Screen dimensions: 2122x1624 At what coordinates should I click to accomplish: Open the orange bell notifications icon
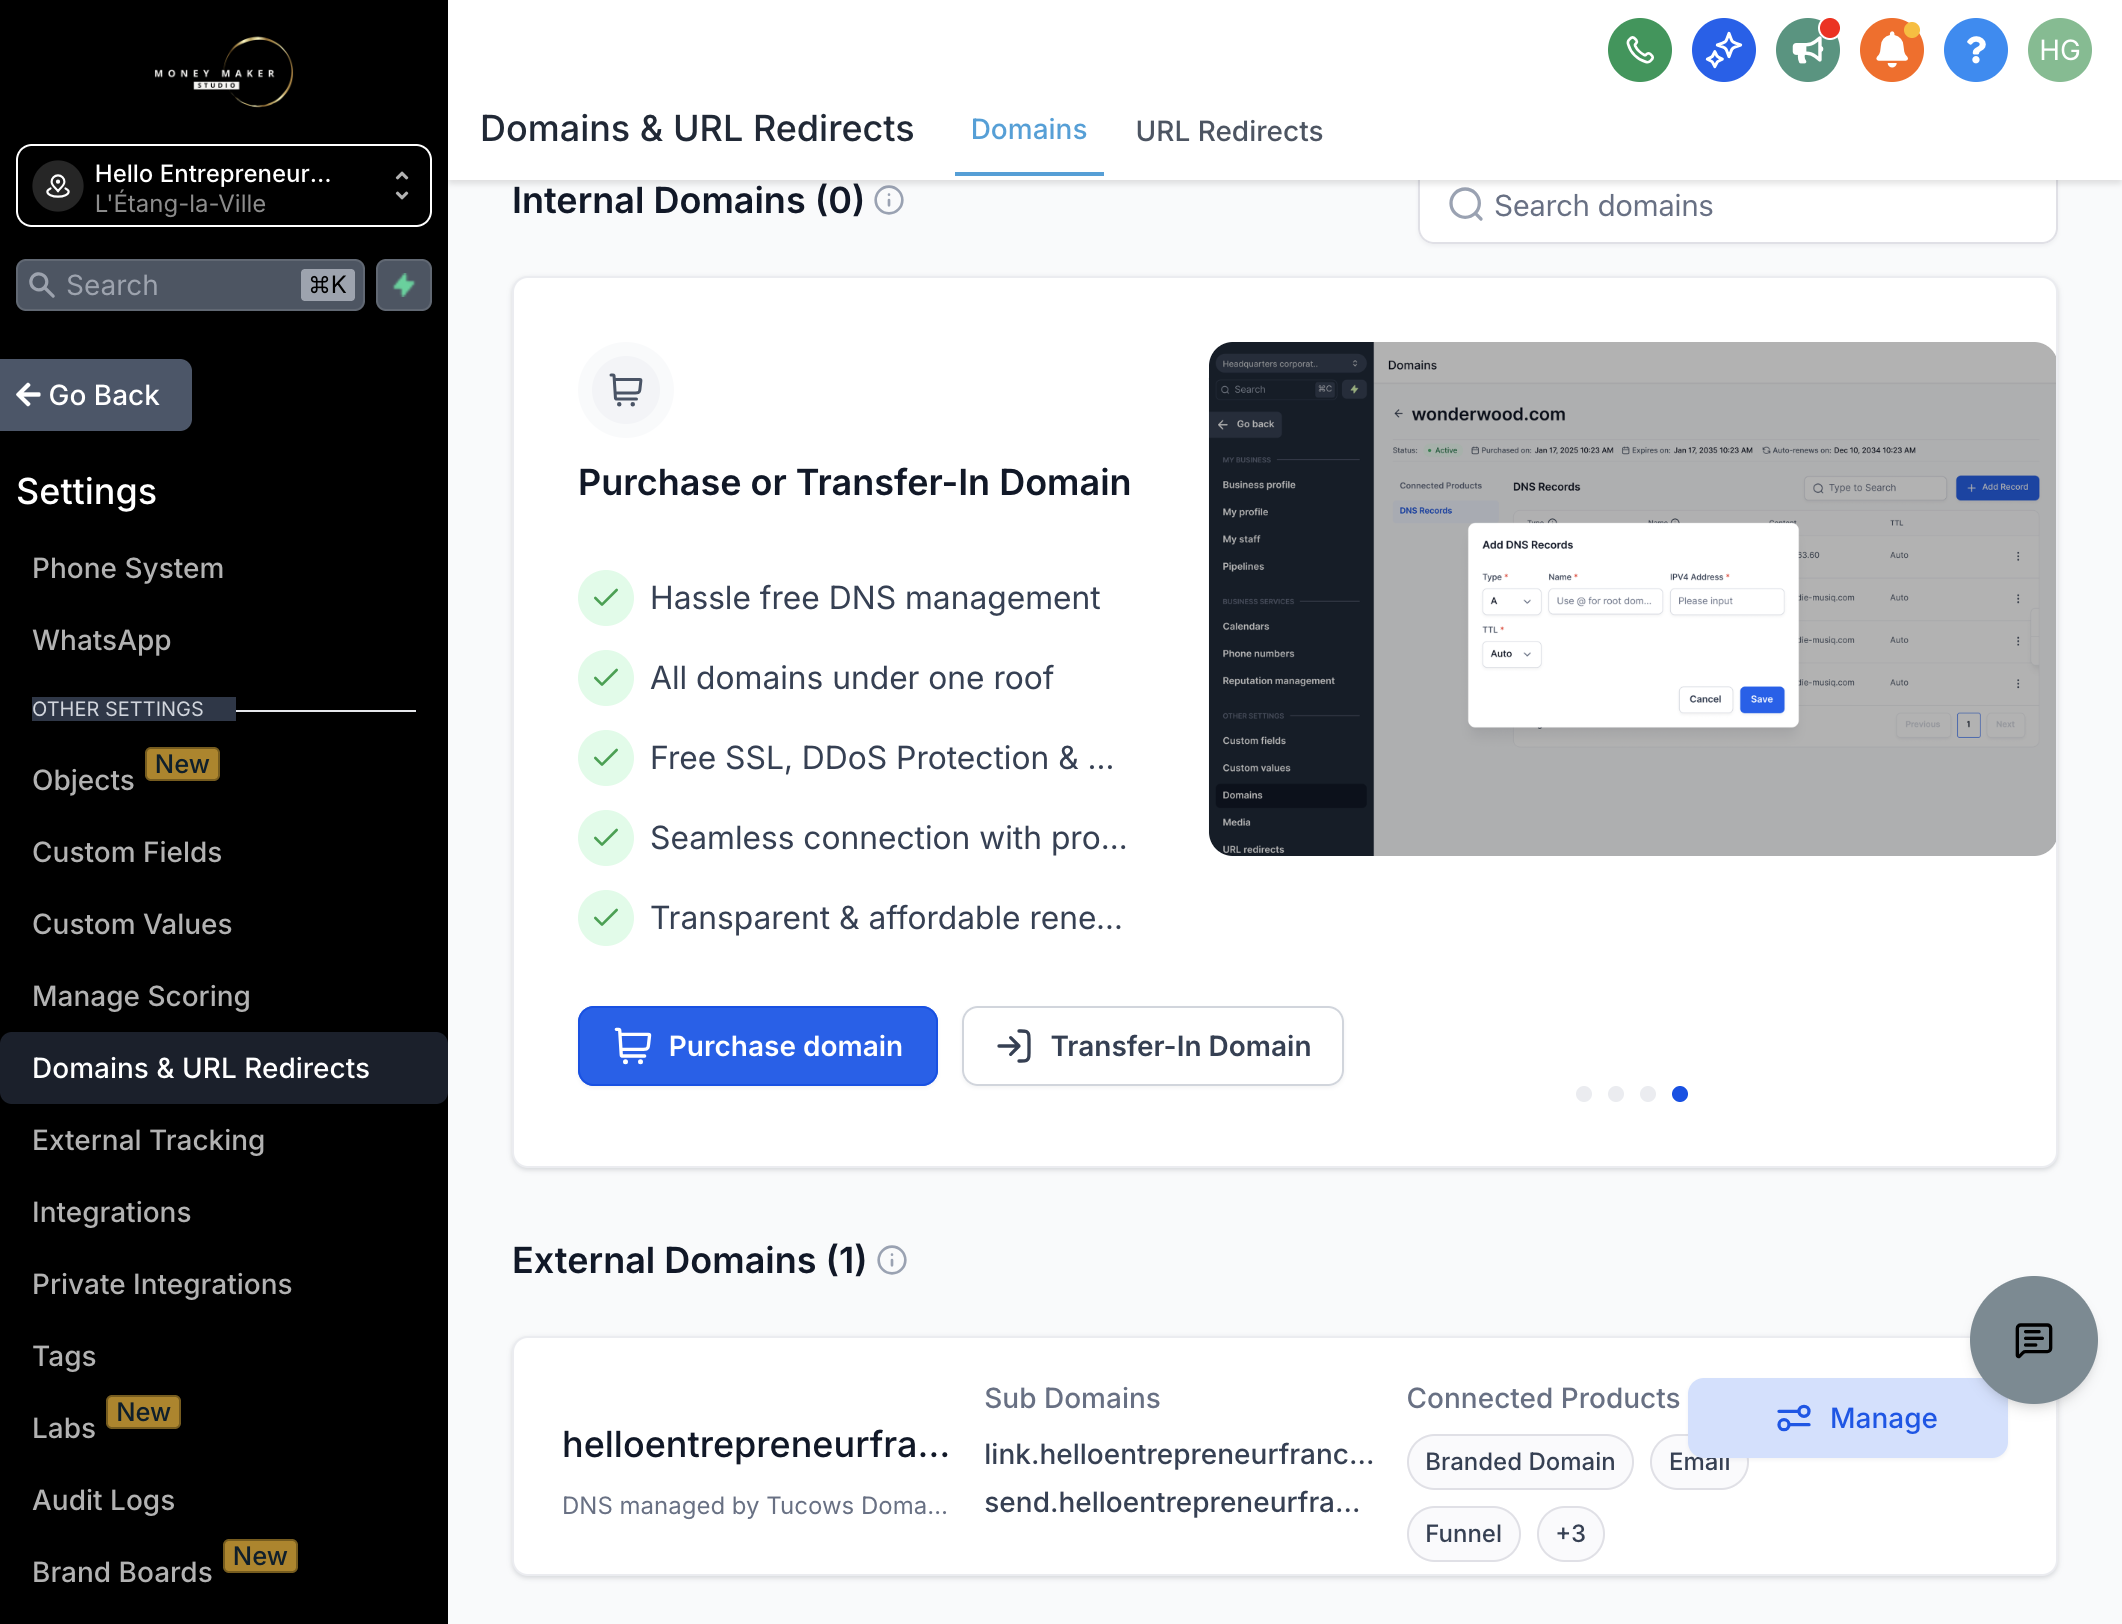pos(1891,50)
